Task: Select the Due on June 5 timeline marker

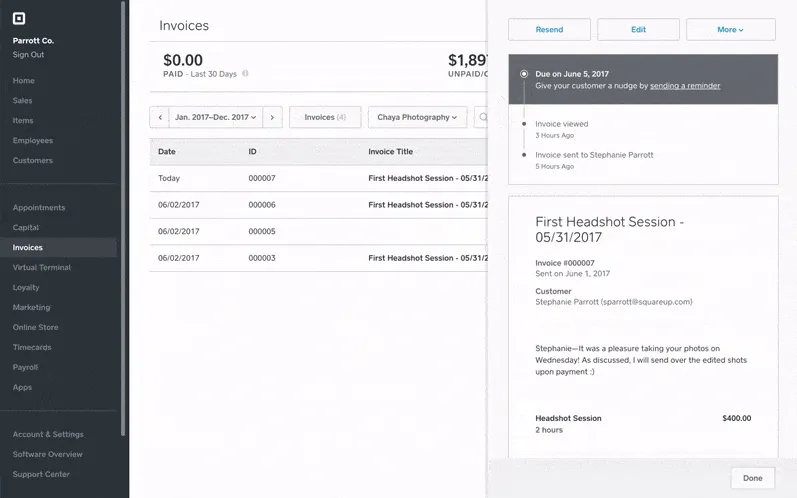Action: point(524,74)
